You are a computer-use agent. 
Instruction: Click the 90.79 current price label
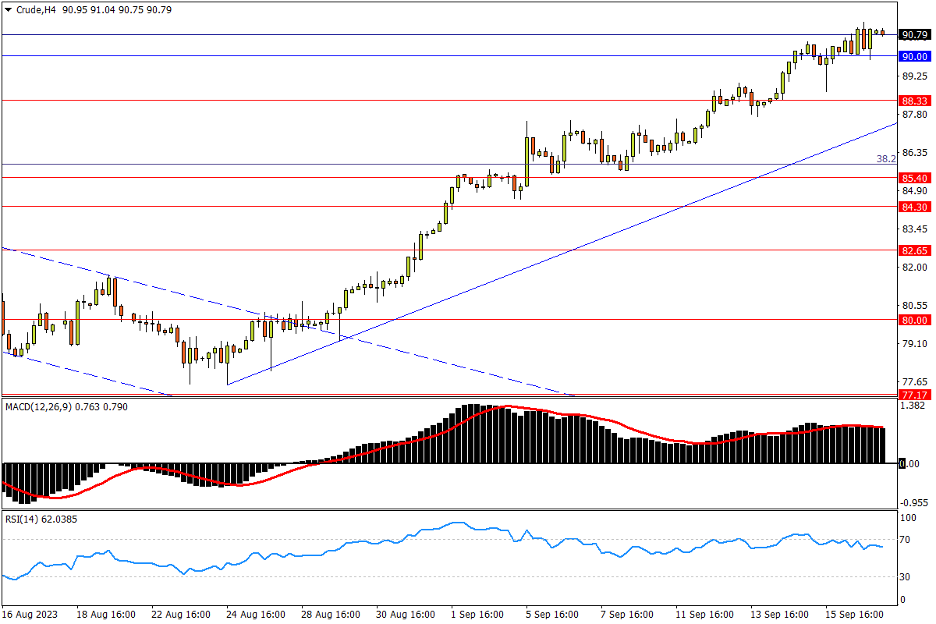pyautogui.click(x=914, y=35)
